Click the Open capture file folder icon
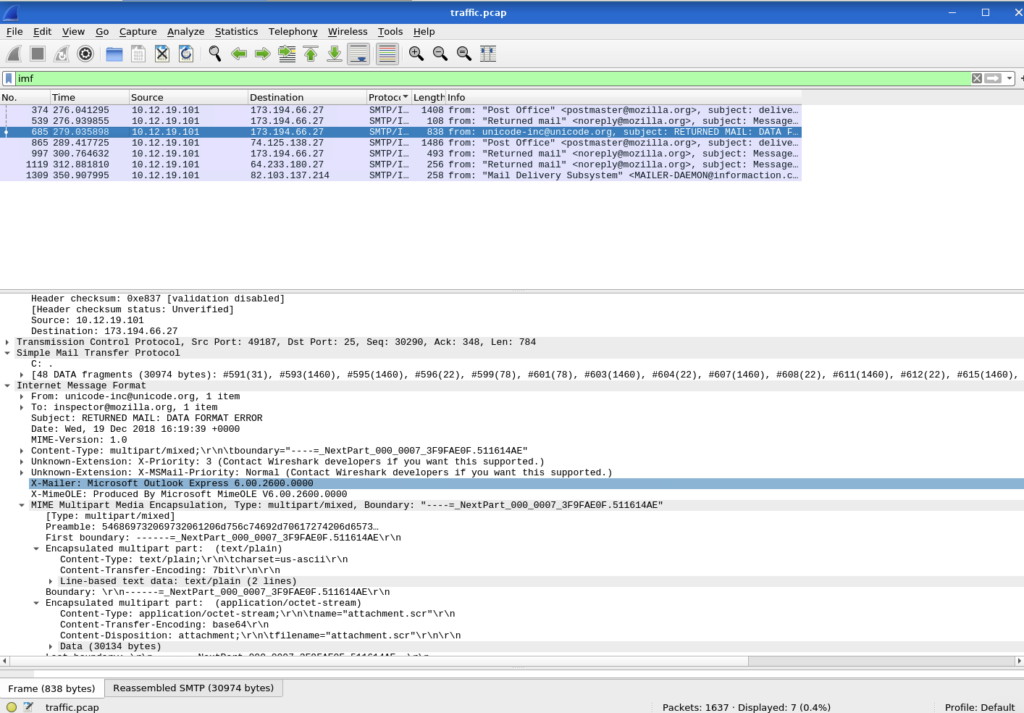The height and width of the screenshot is (713, 1024). [114, 54]
